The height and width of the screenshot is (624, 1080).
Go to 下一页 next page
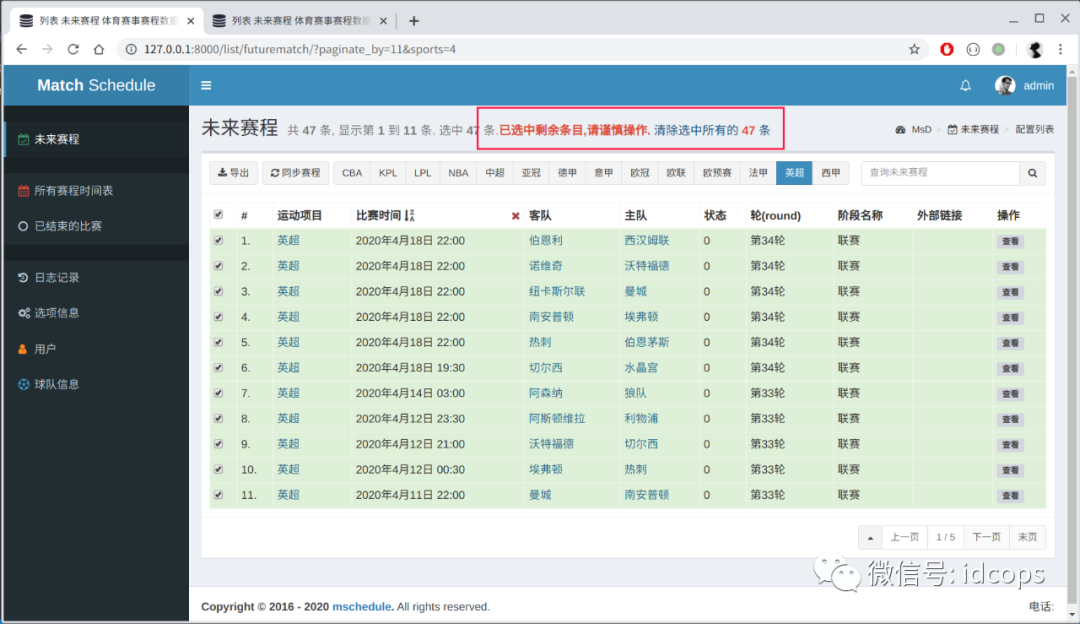click(986, 537)
